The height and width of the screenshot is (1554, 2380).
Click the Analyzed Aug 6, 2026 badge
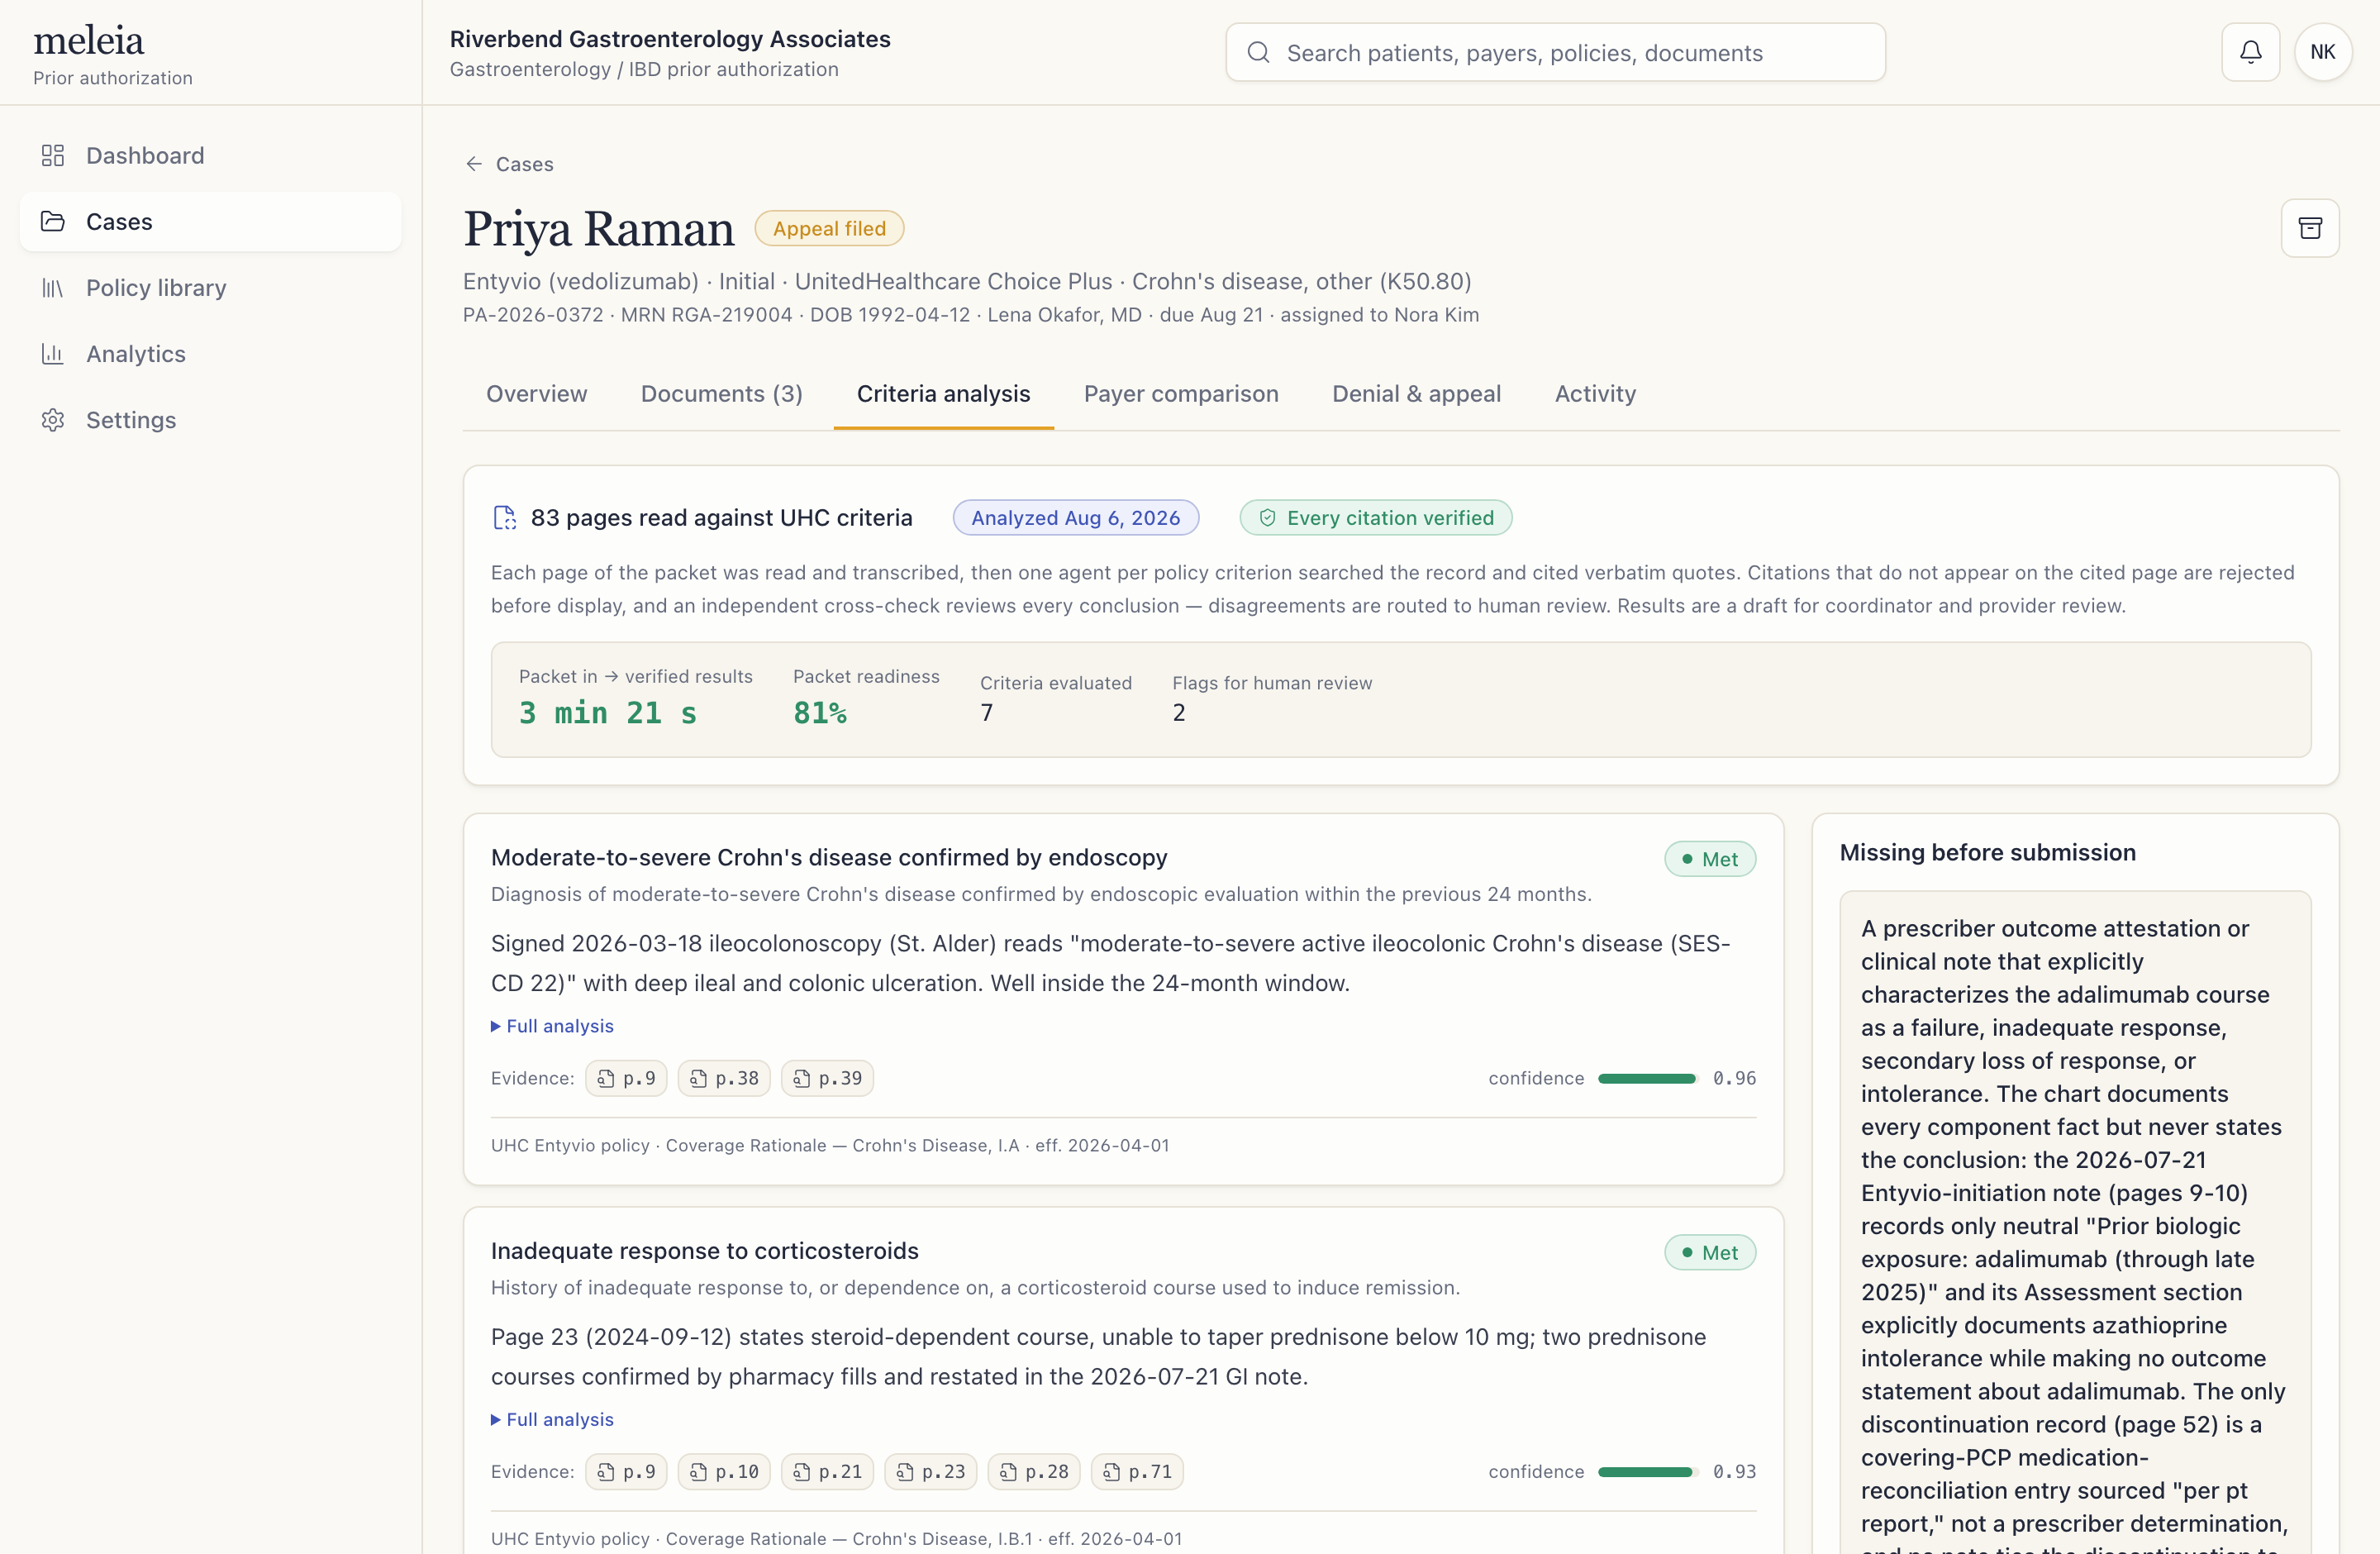click(x=1075, y=518)
